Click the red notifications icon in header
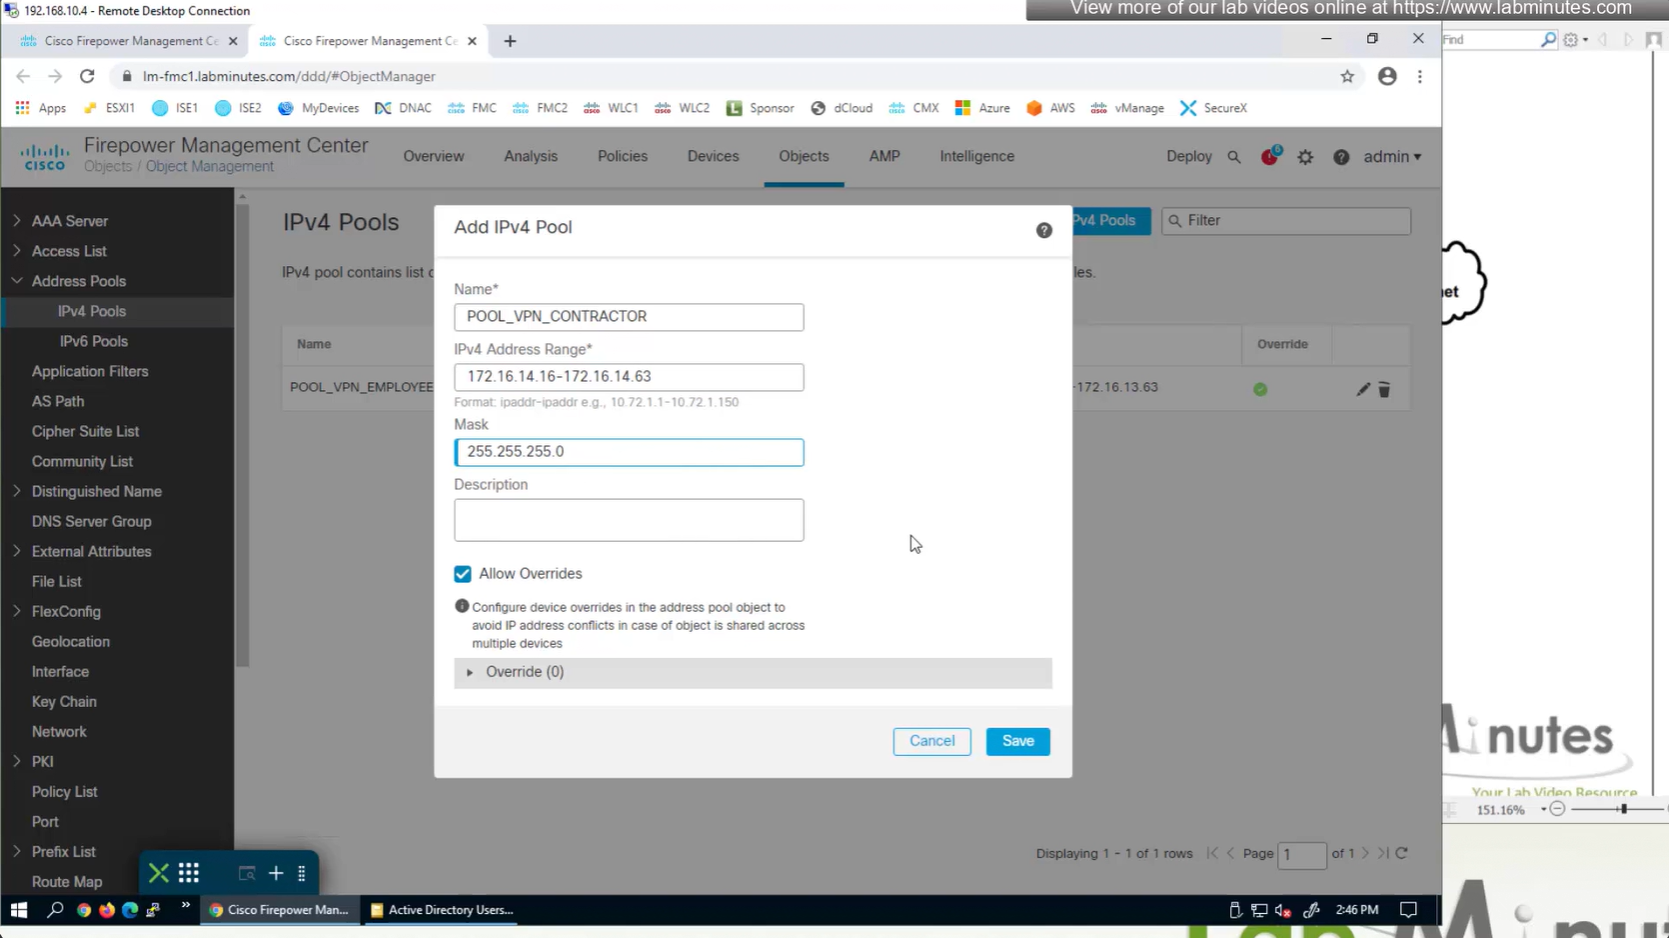Viewport: 1669px width, 938px height. (1269, 156)
